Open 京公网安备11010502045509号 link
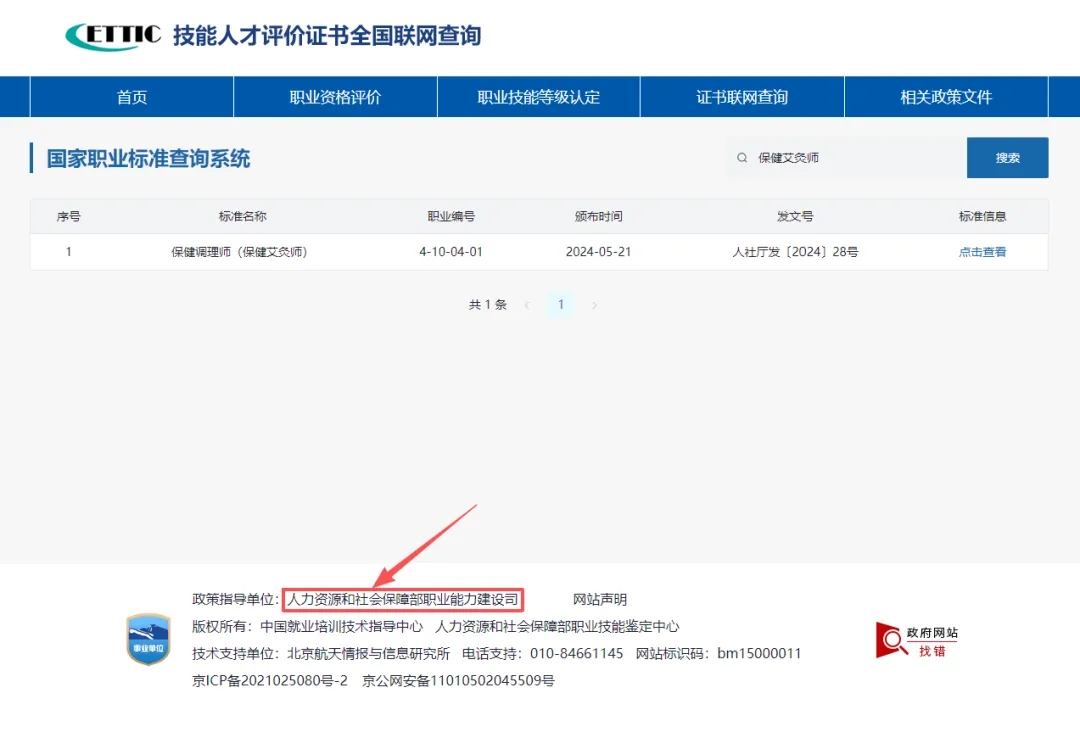Viewport: 1080px width, 749px height. point(458,681)
